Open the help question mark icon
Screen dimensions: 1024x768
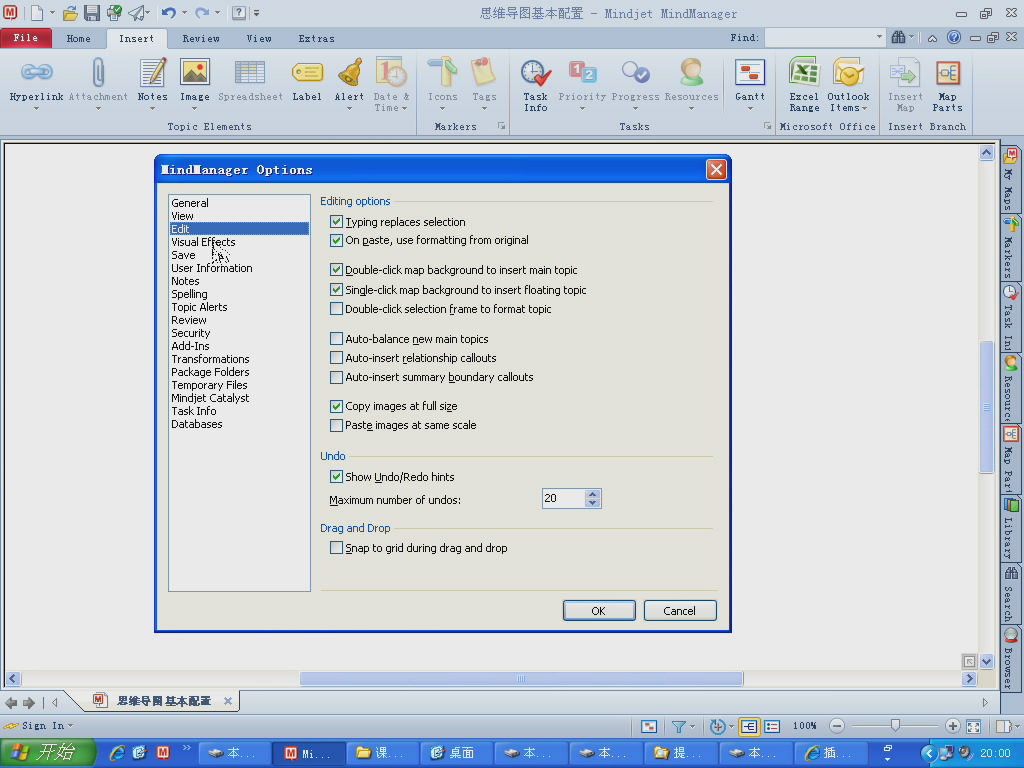[x=953, y=37]
